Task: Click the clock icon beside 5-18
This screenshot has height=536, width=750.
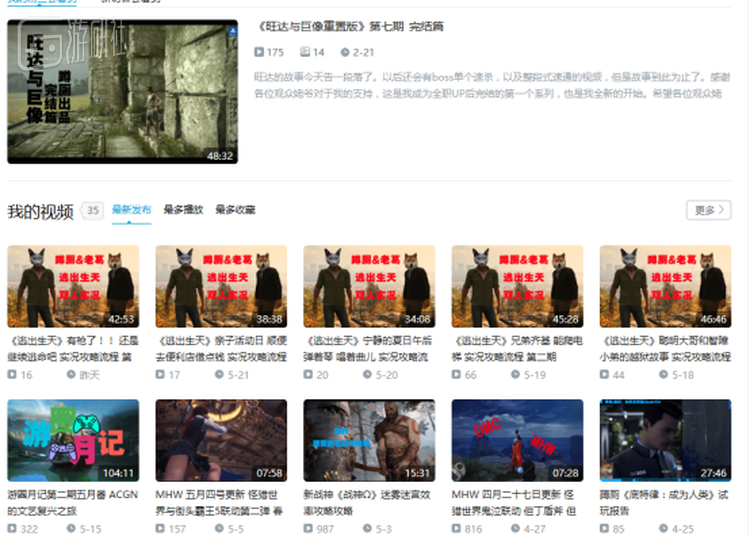Action: 663,374
